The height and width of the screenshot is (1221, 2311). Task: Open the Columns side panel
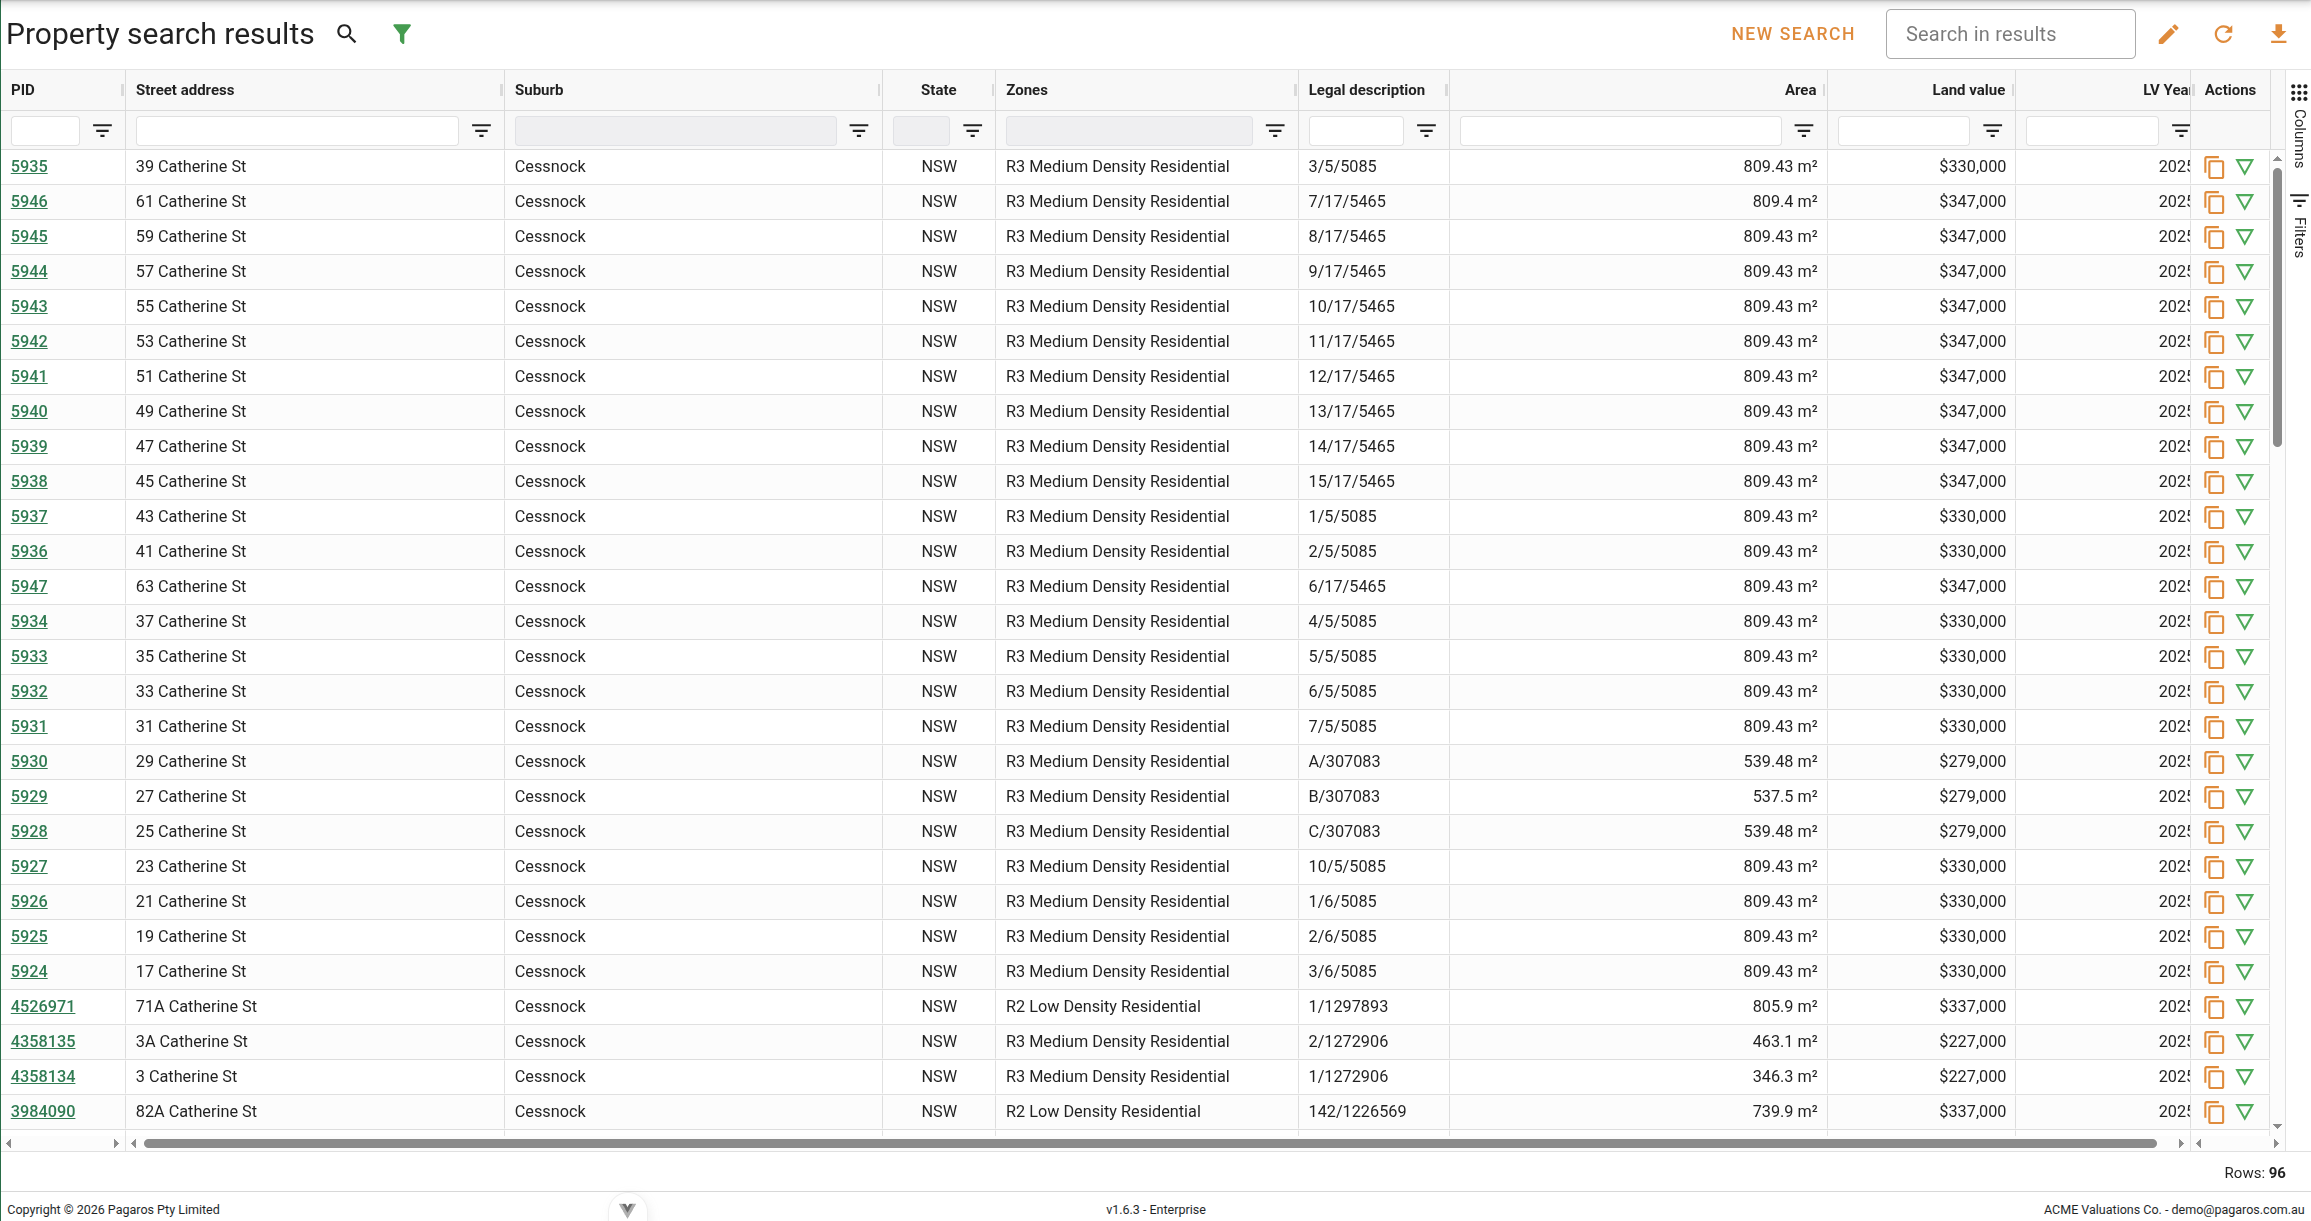click(x=2299, y=125)
